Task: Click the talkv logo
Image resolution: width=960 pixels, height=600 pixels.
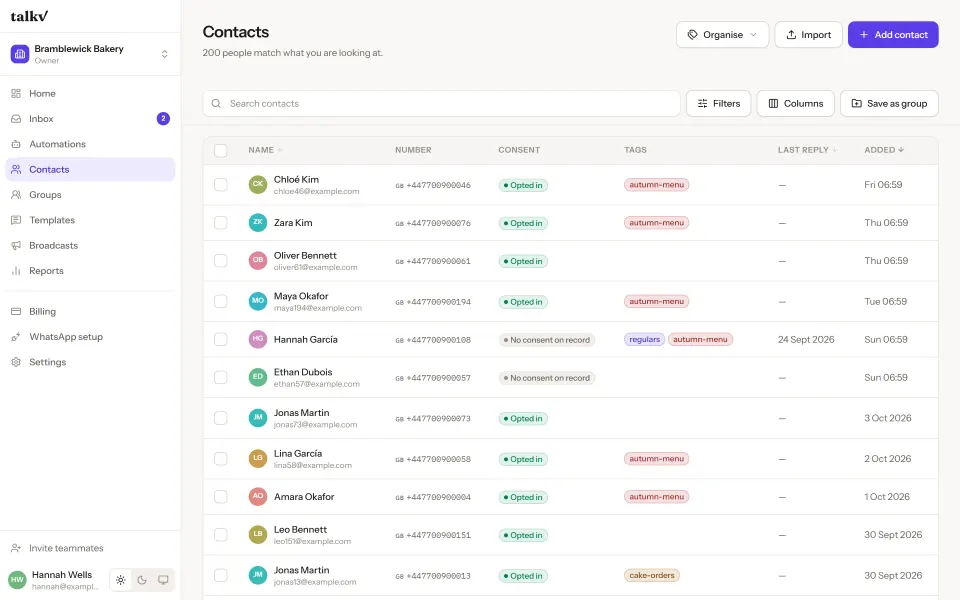Action: pos(29,16)
